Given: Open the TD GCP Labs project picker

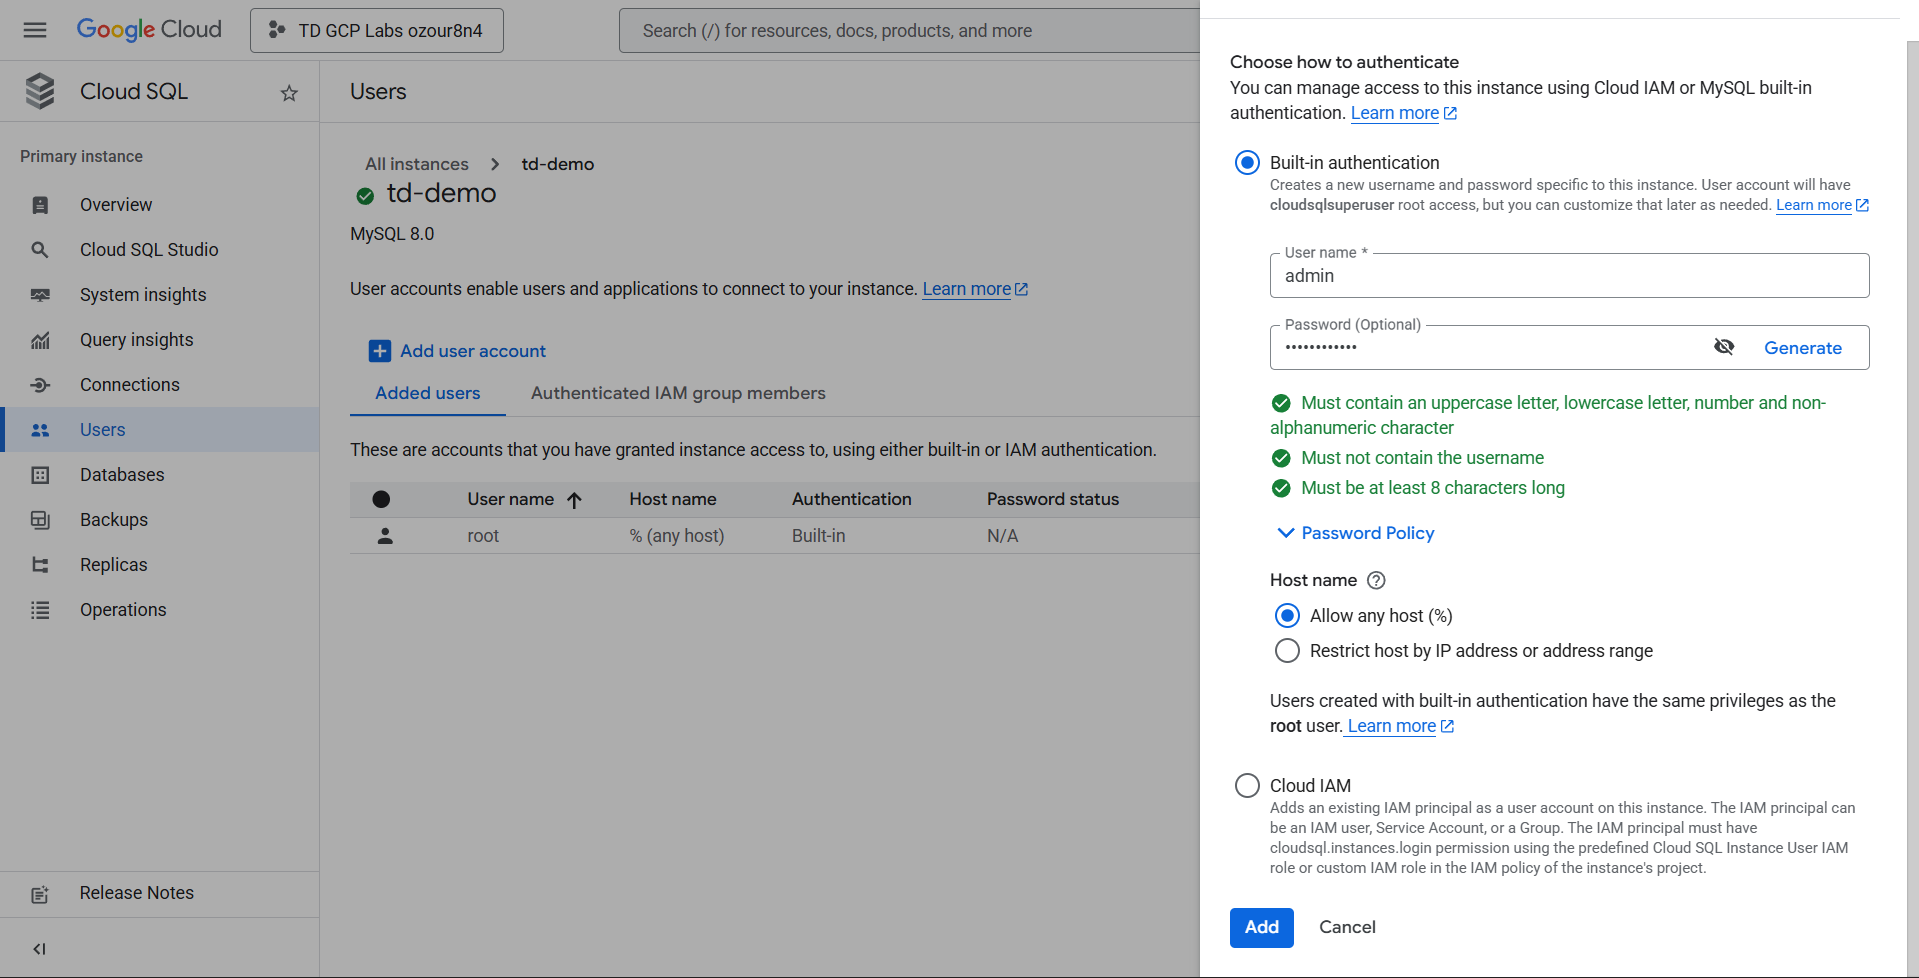Looking at the screenshot, I should click(x=377, y=31).
